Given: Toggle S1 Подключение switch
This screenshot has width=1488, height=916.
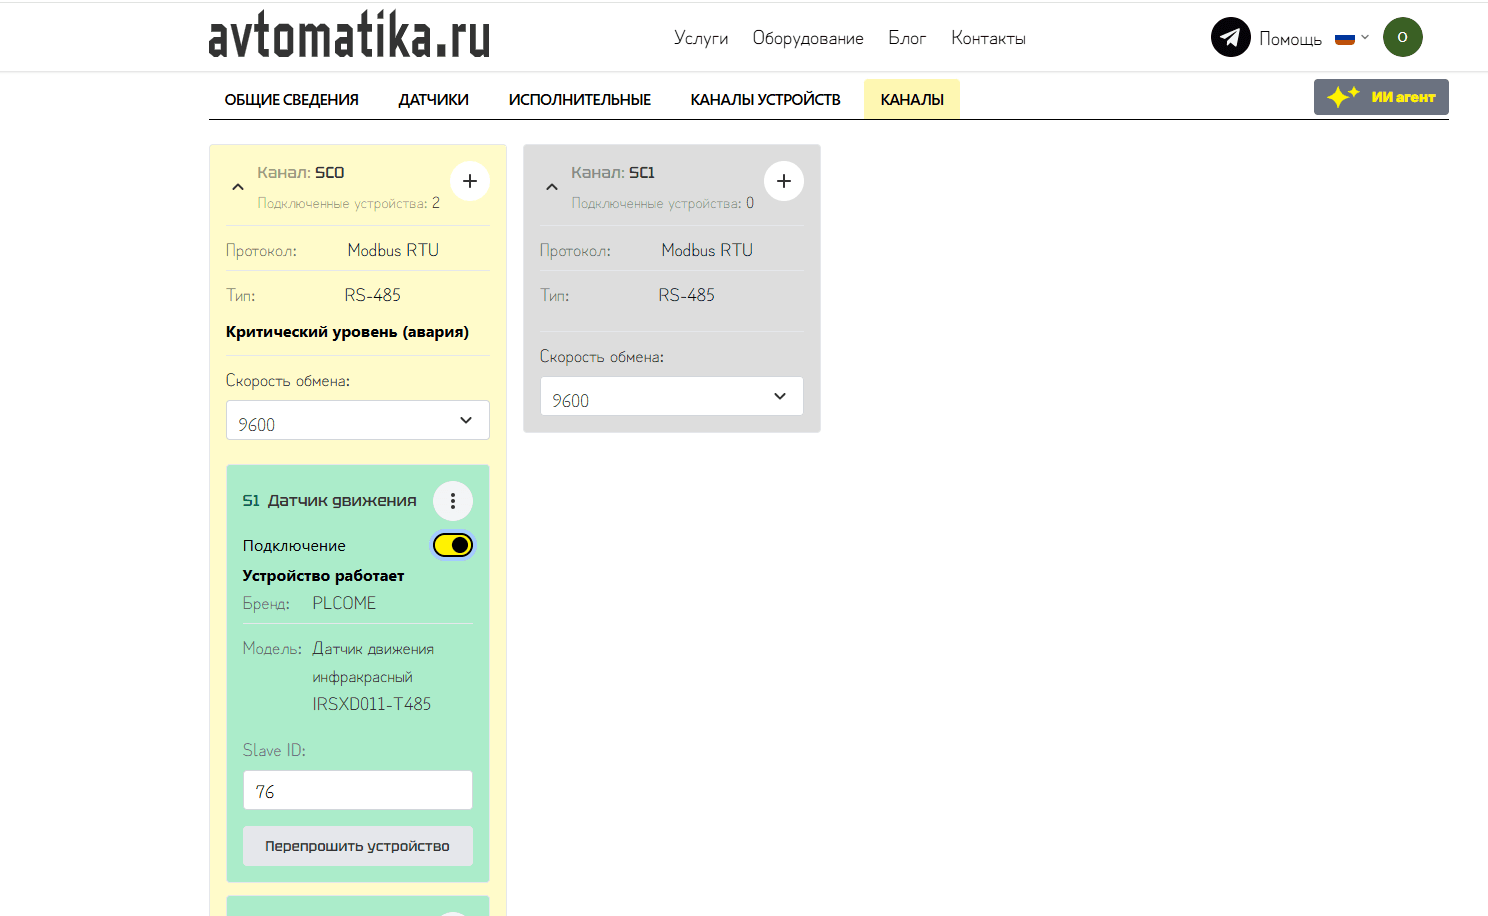Looking at the screenshot, I should [453, 545].
